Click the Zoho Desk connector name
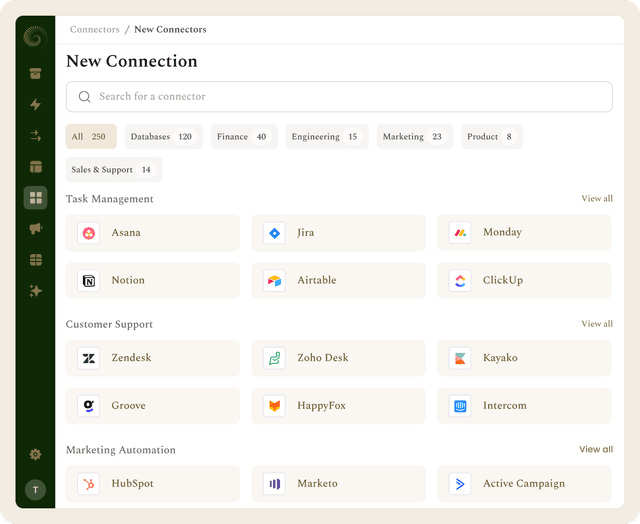The height and width of the screenshot is (524, 640). [x=323, y=358]
